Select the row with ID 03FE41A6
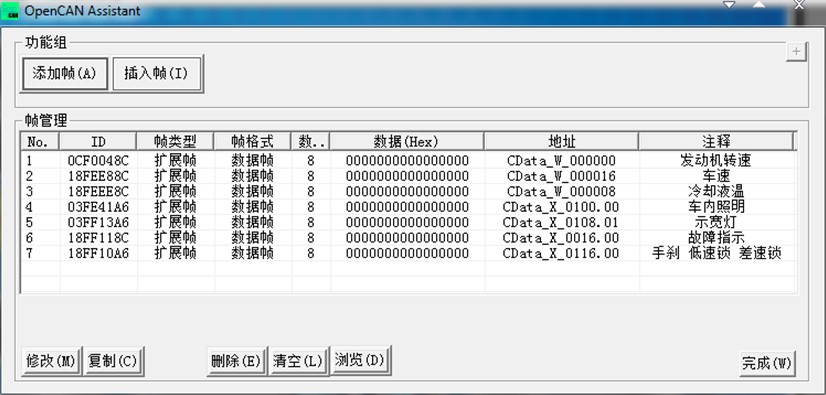 [408, 206]
